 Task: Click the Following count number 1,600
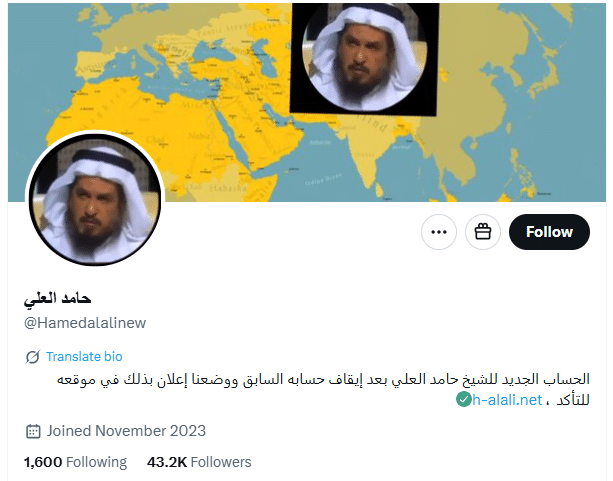43,462
